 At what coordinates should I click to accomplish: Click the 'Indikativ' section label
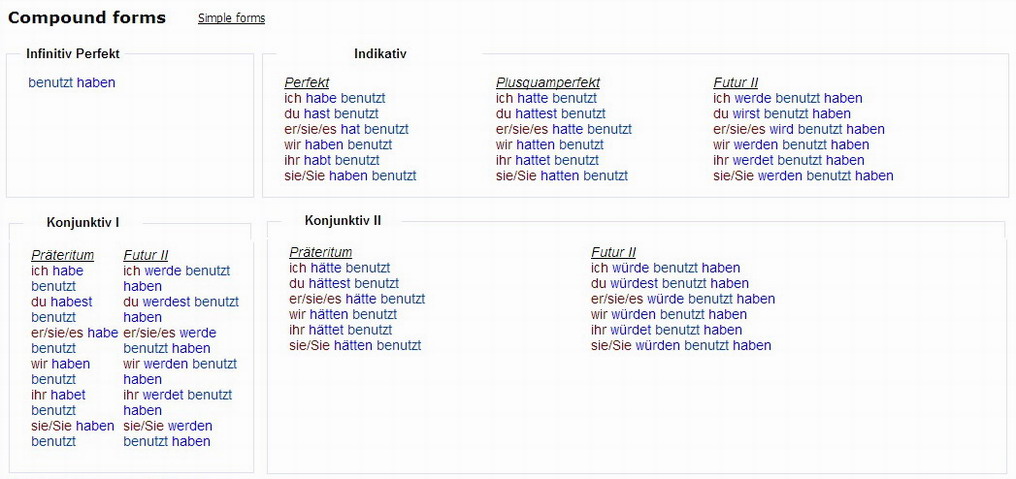click(x=380, y=53)
